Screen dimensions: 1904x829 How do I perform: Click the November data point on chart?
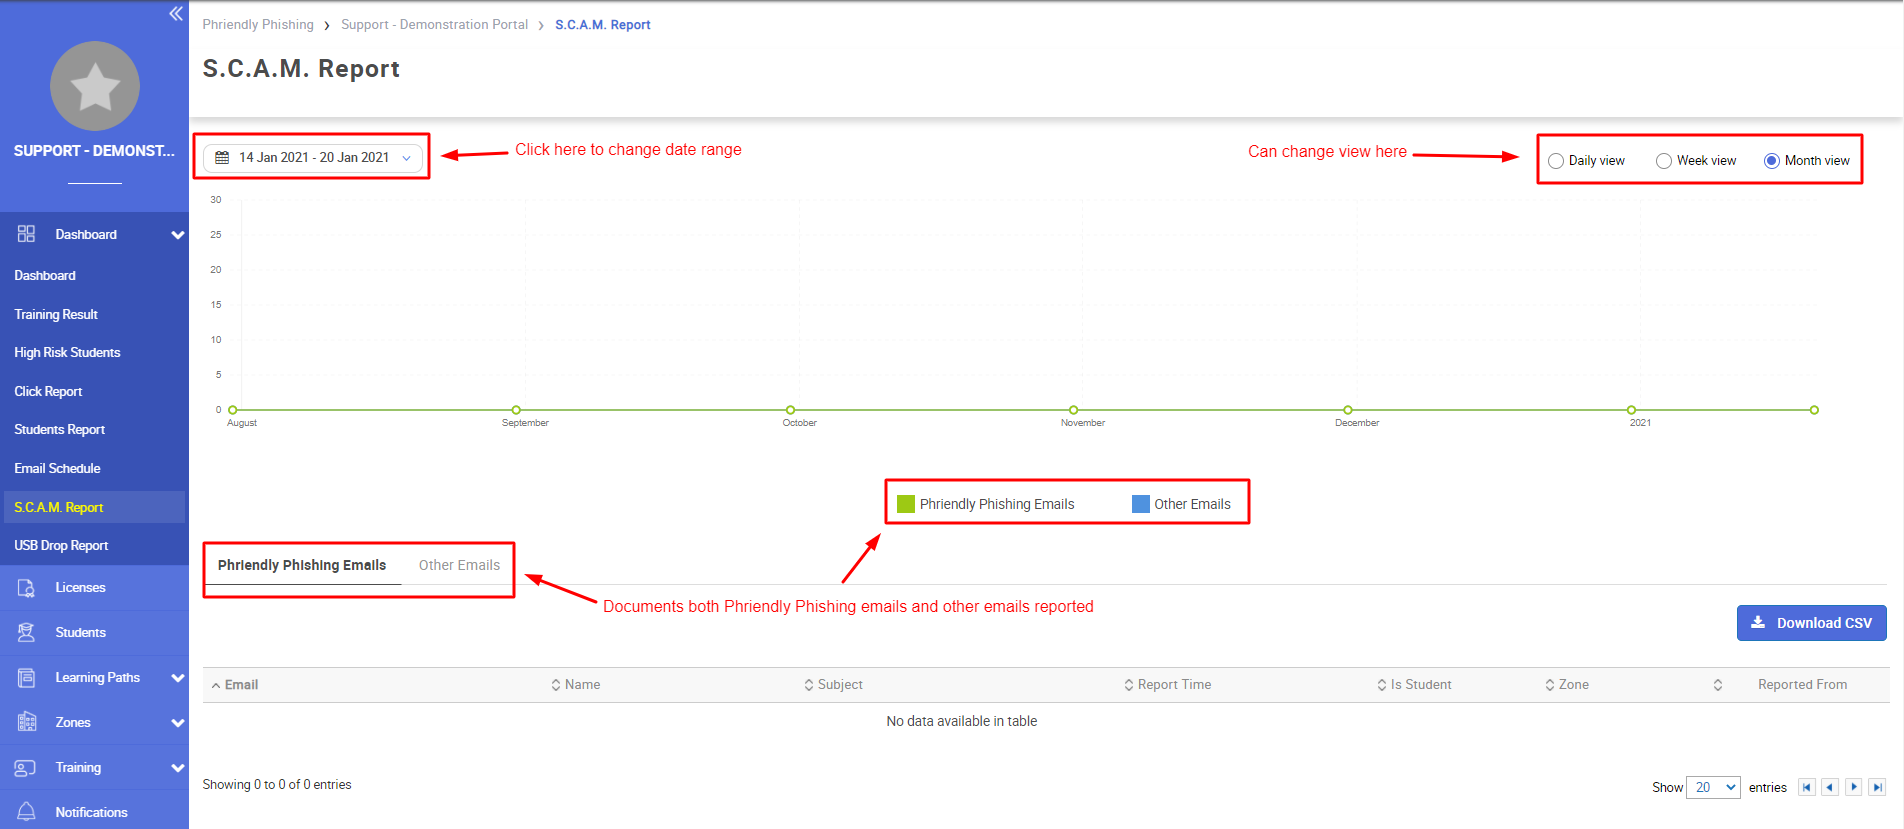coord(1074,410)
